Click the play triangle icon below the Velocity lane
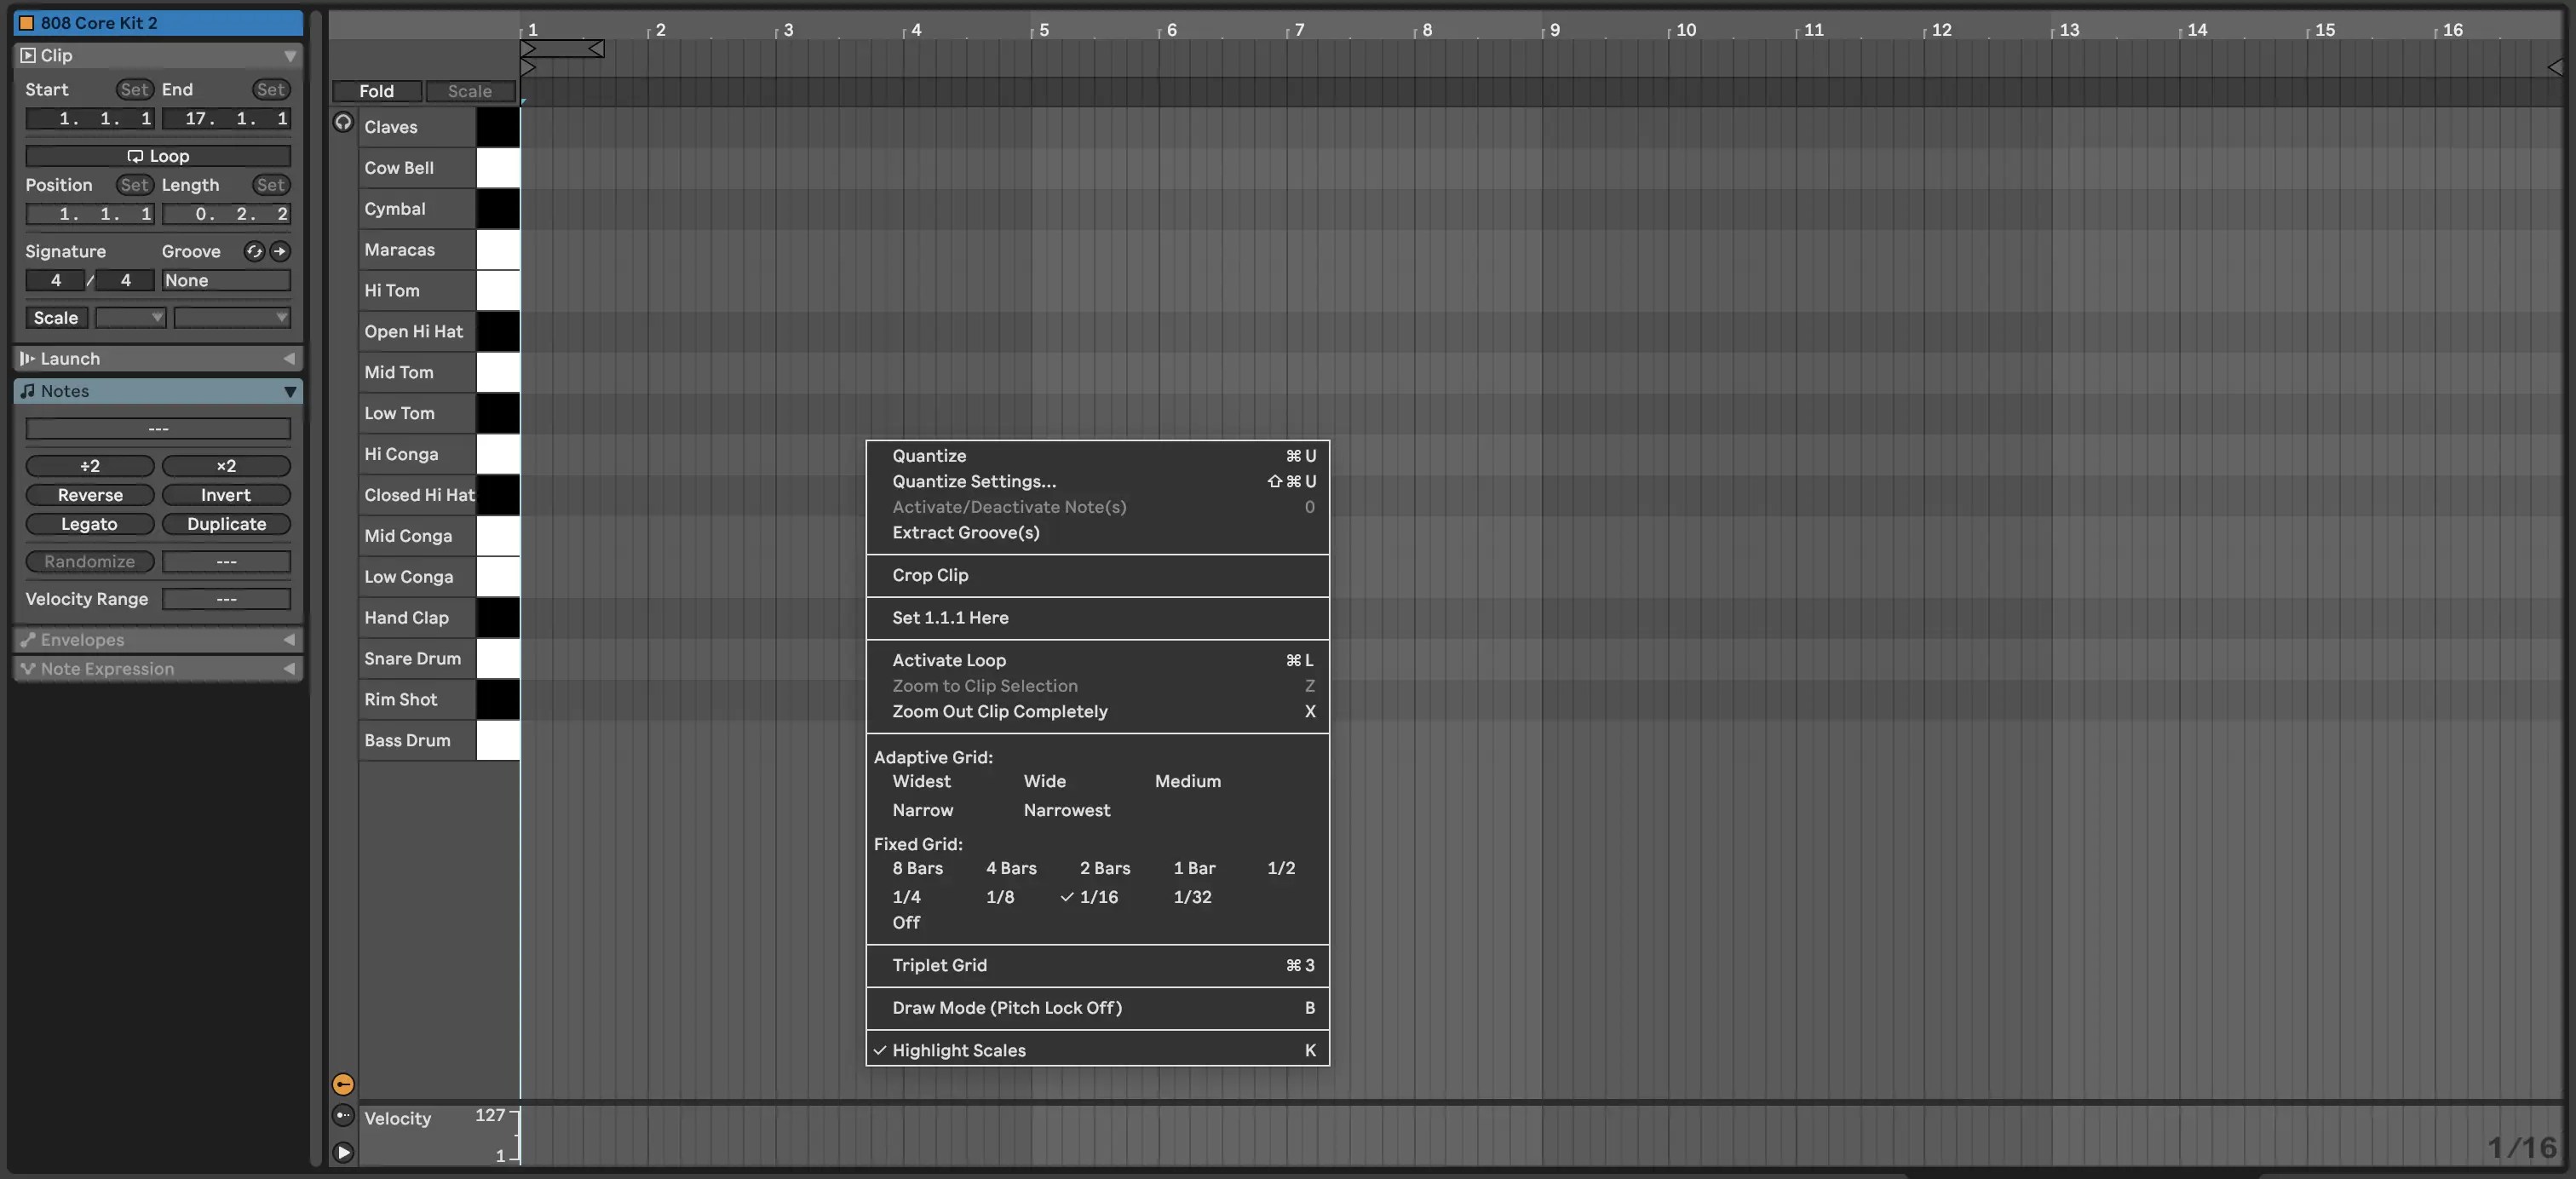2576x1179 pixels. 343,1152
